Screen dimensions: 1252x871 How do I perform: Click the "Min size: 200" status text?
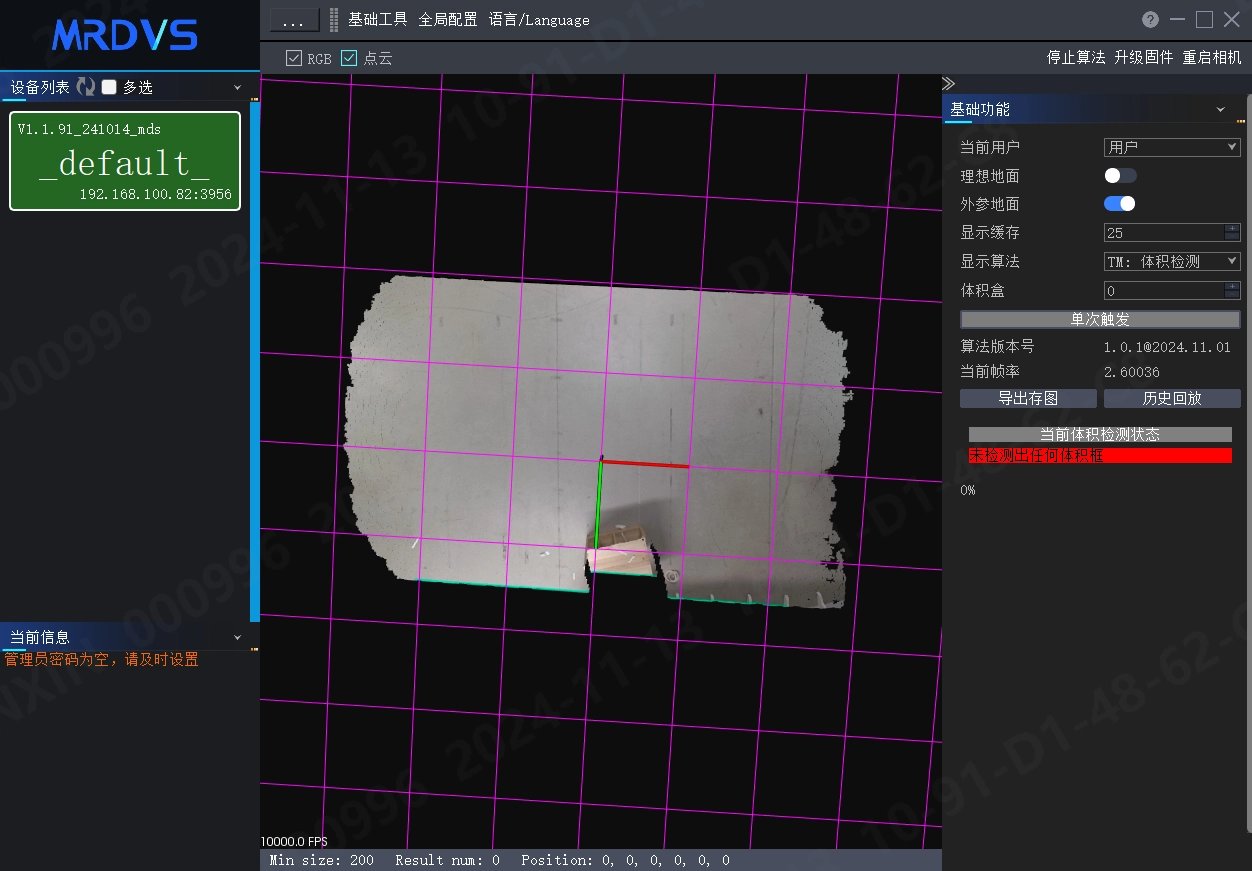[322, 860]
